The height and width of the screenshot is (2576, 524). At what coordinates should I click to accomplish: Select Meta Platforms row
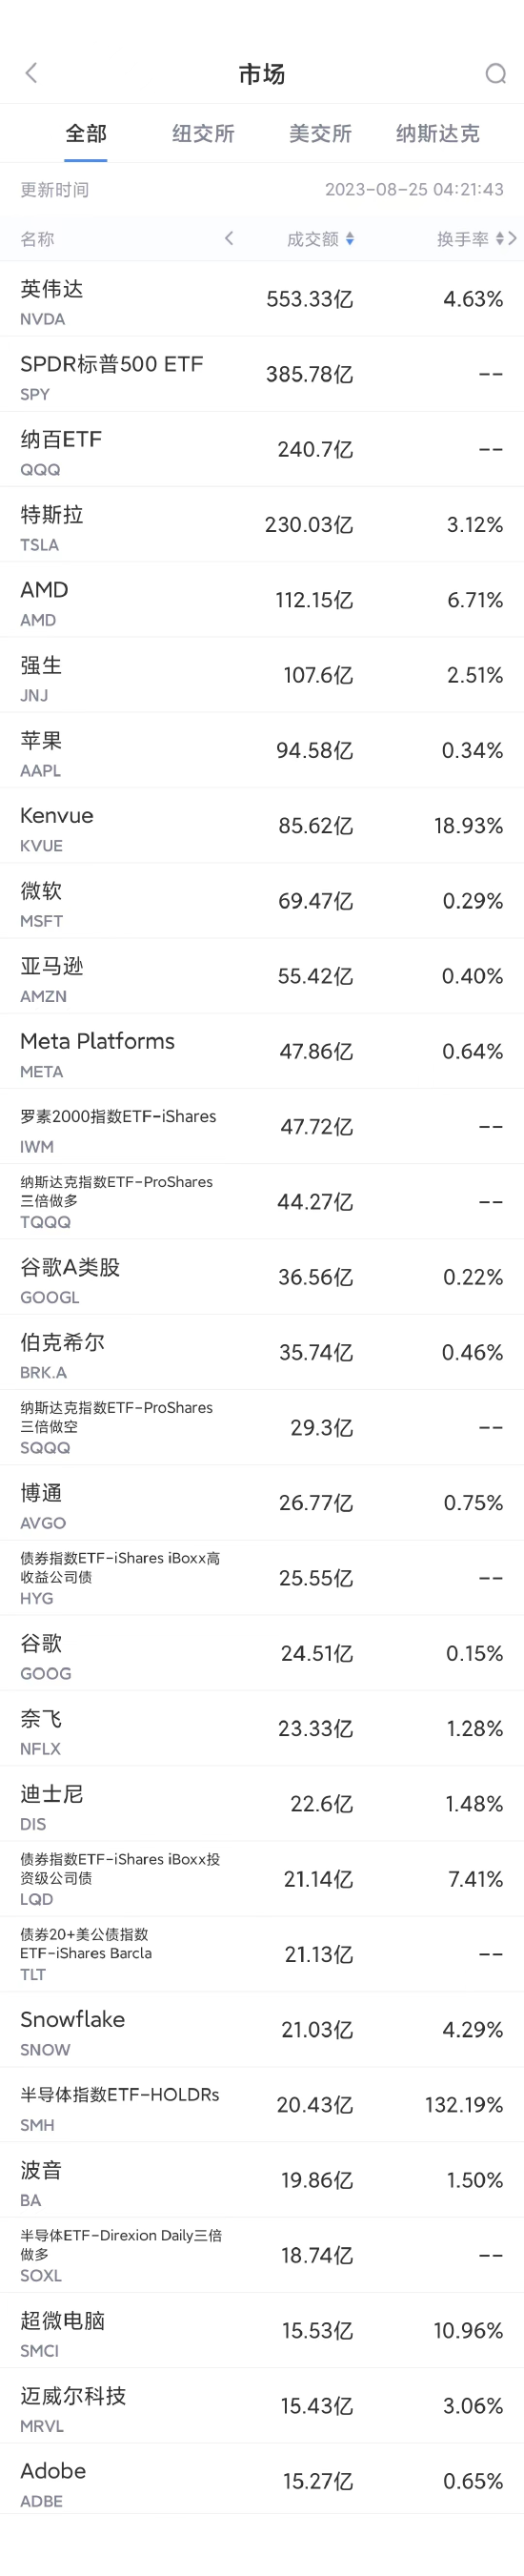262,1052
